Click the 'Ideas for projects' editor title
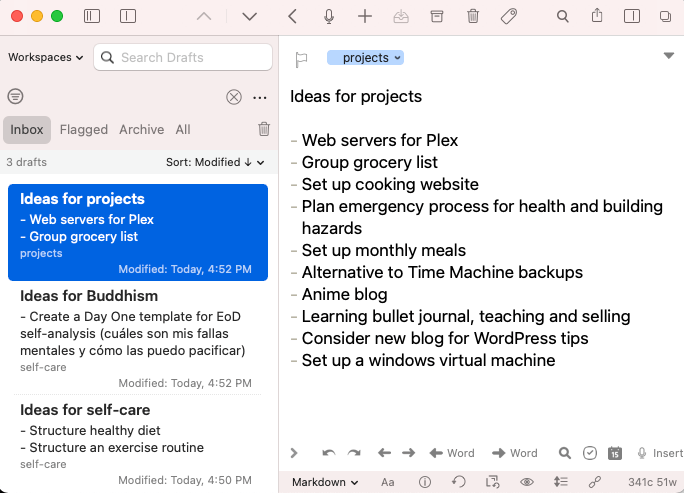The image size is (684, 493). click(x=356, y=96)
